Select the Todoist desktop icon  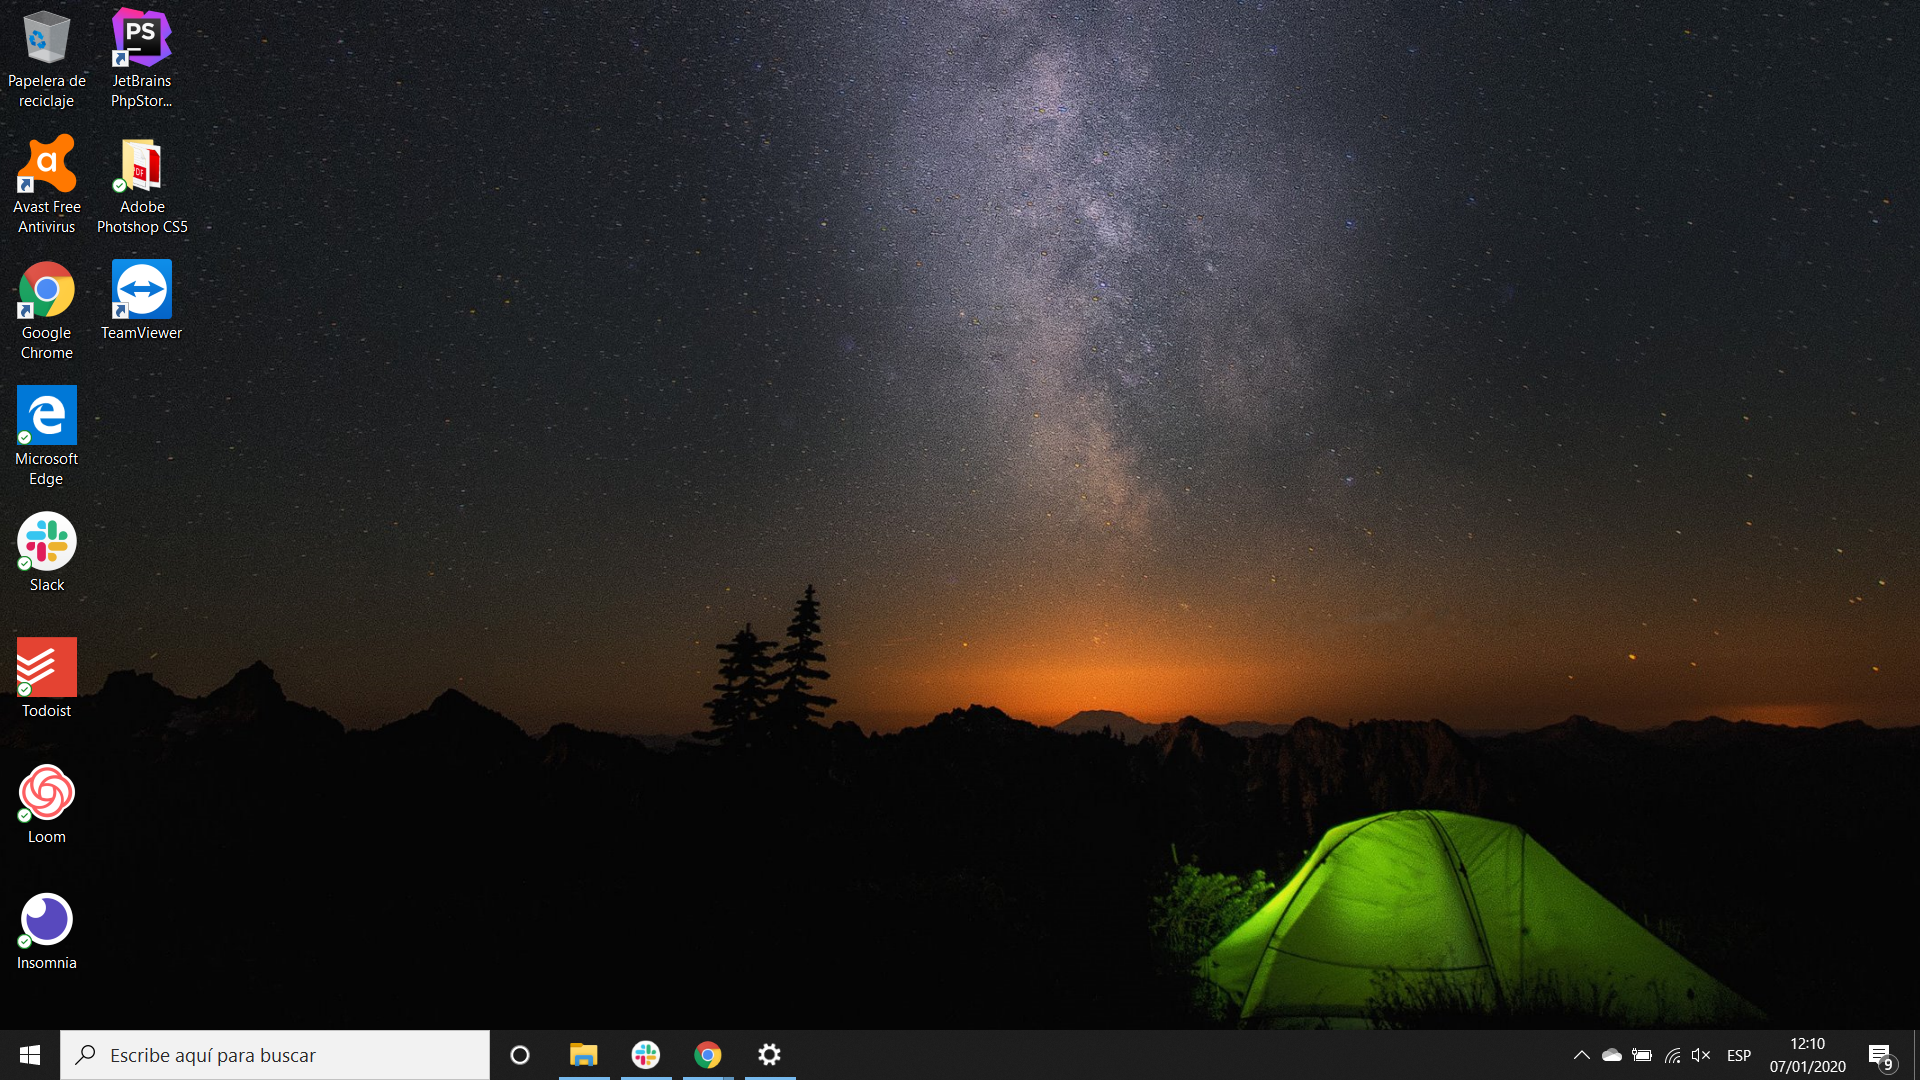click(46, 680)
